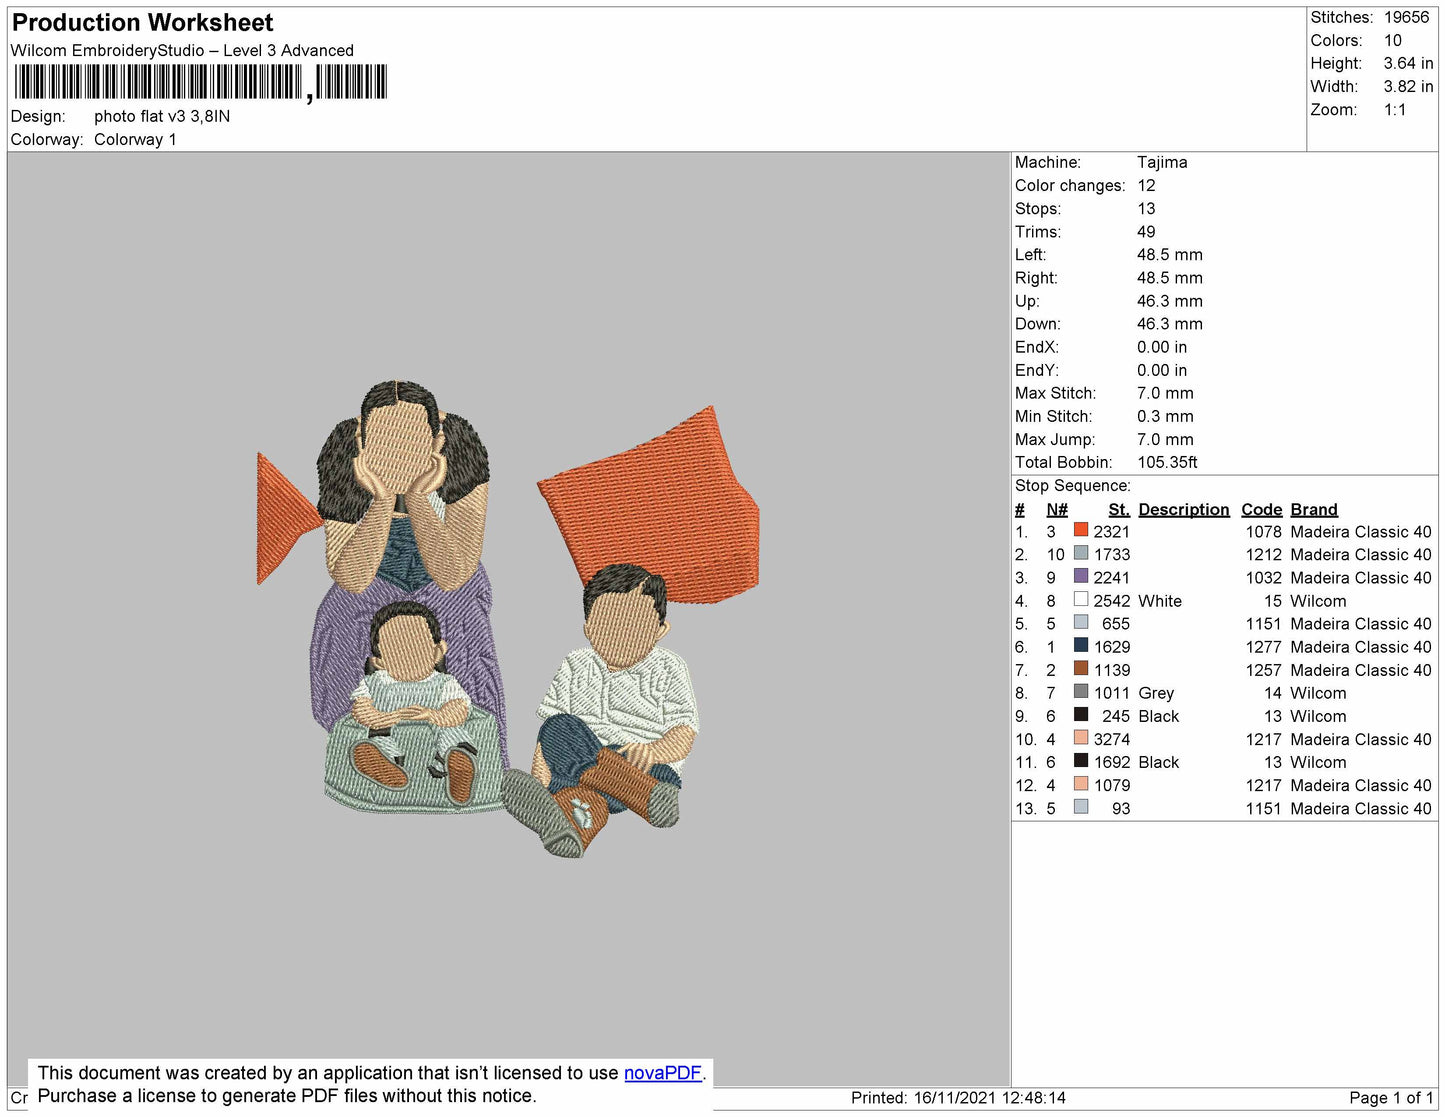Click the Stop Sequence heading
This screenshot has width=1445, height=1117.
pos(1073,485)
